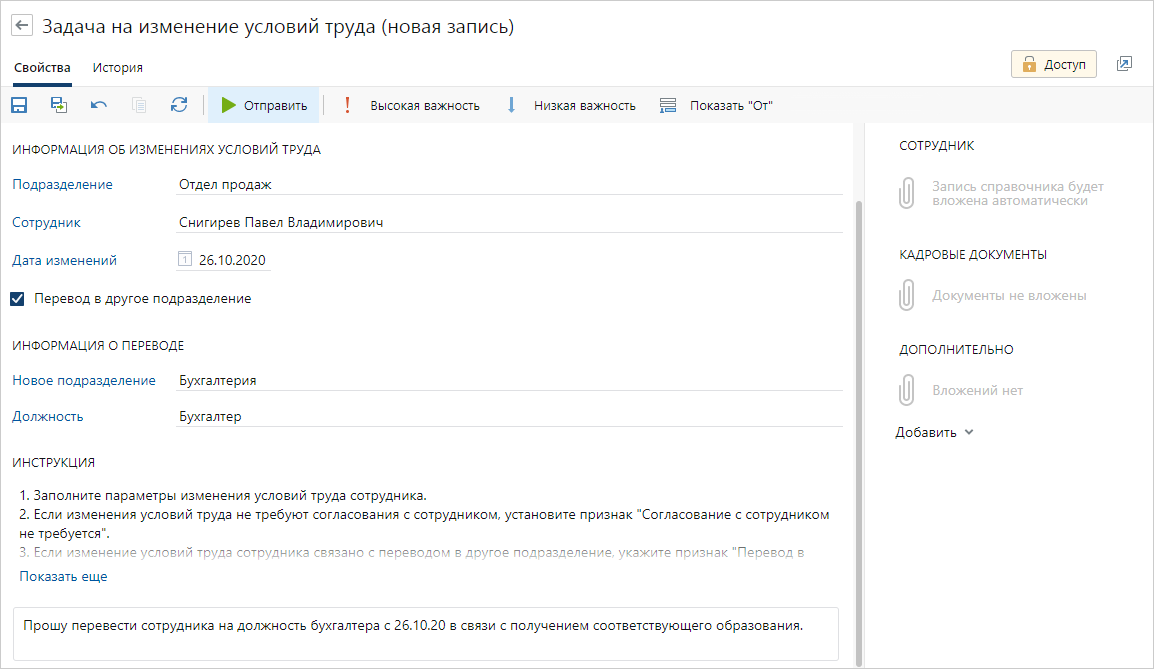Click the Дата изменений label link
The height and width of the screenshot is (669, 1154).
coord(64,261)
